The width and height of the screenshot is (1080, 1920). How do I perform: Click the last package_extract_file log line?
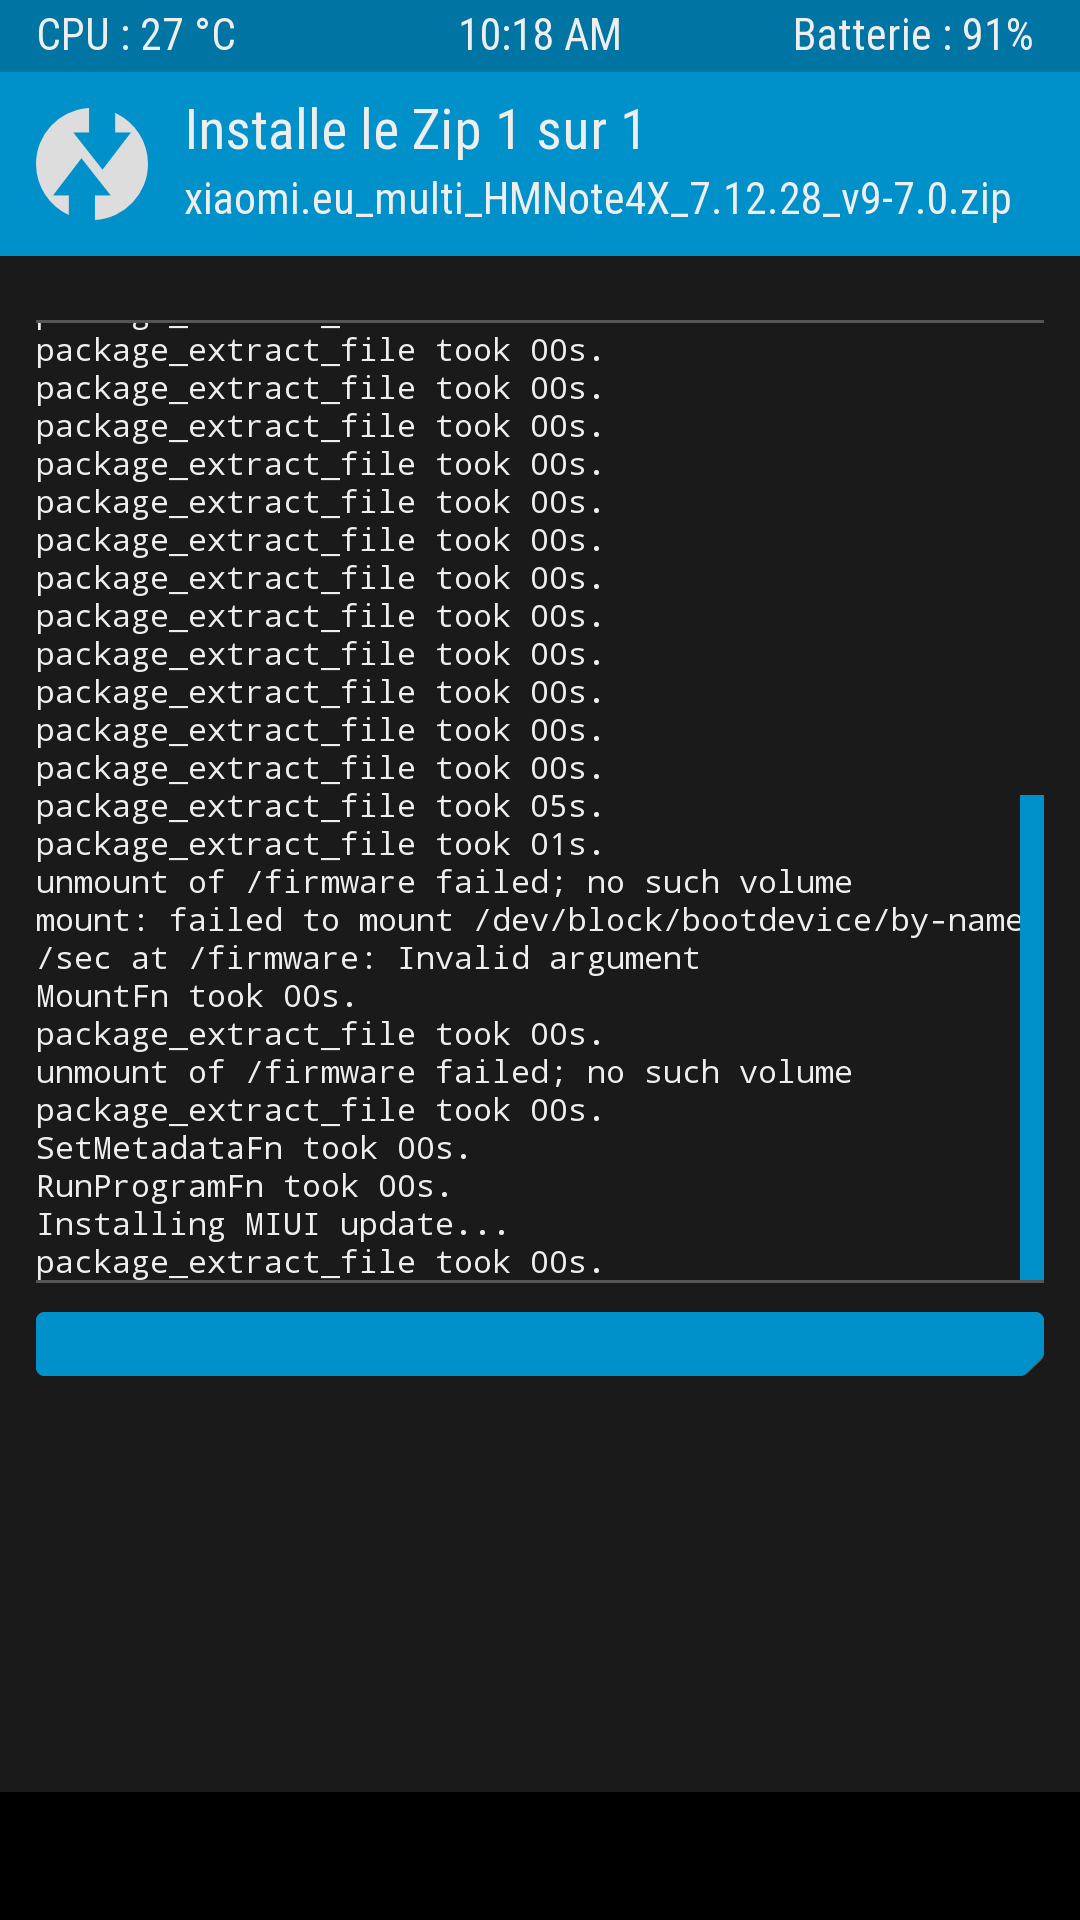click(x=320, y=1263)
